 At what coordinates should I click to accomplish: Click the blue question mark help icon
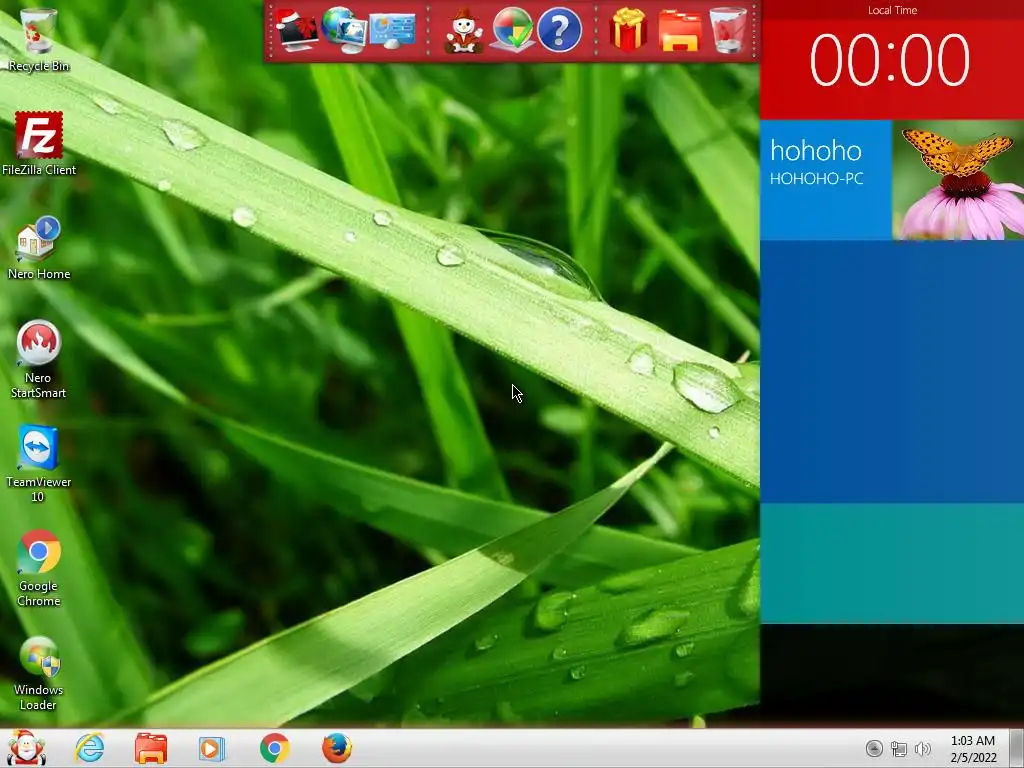coord(560,30)
